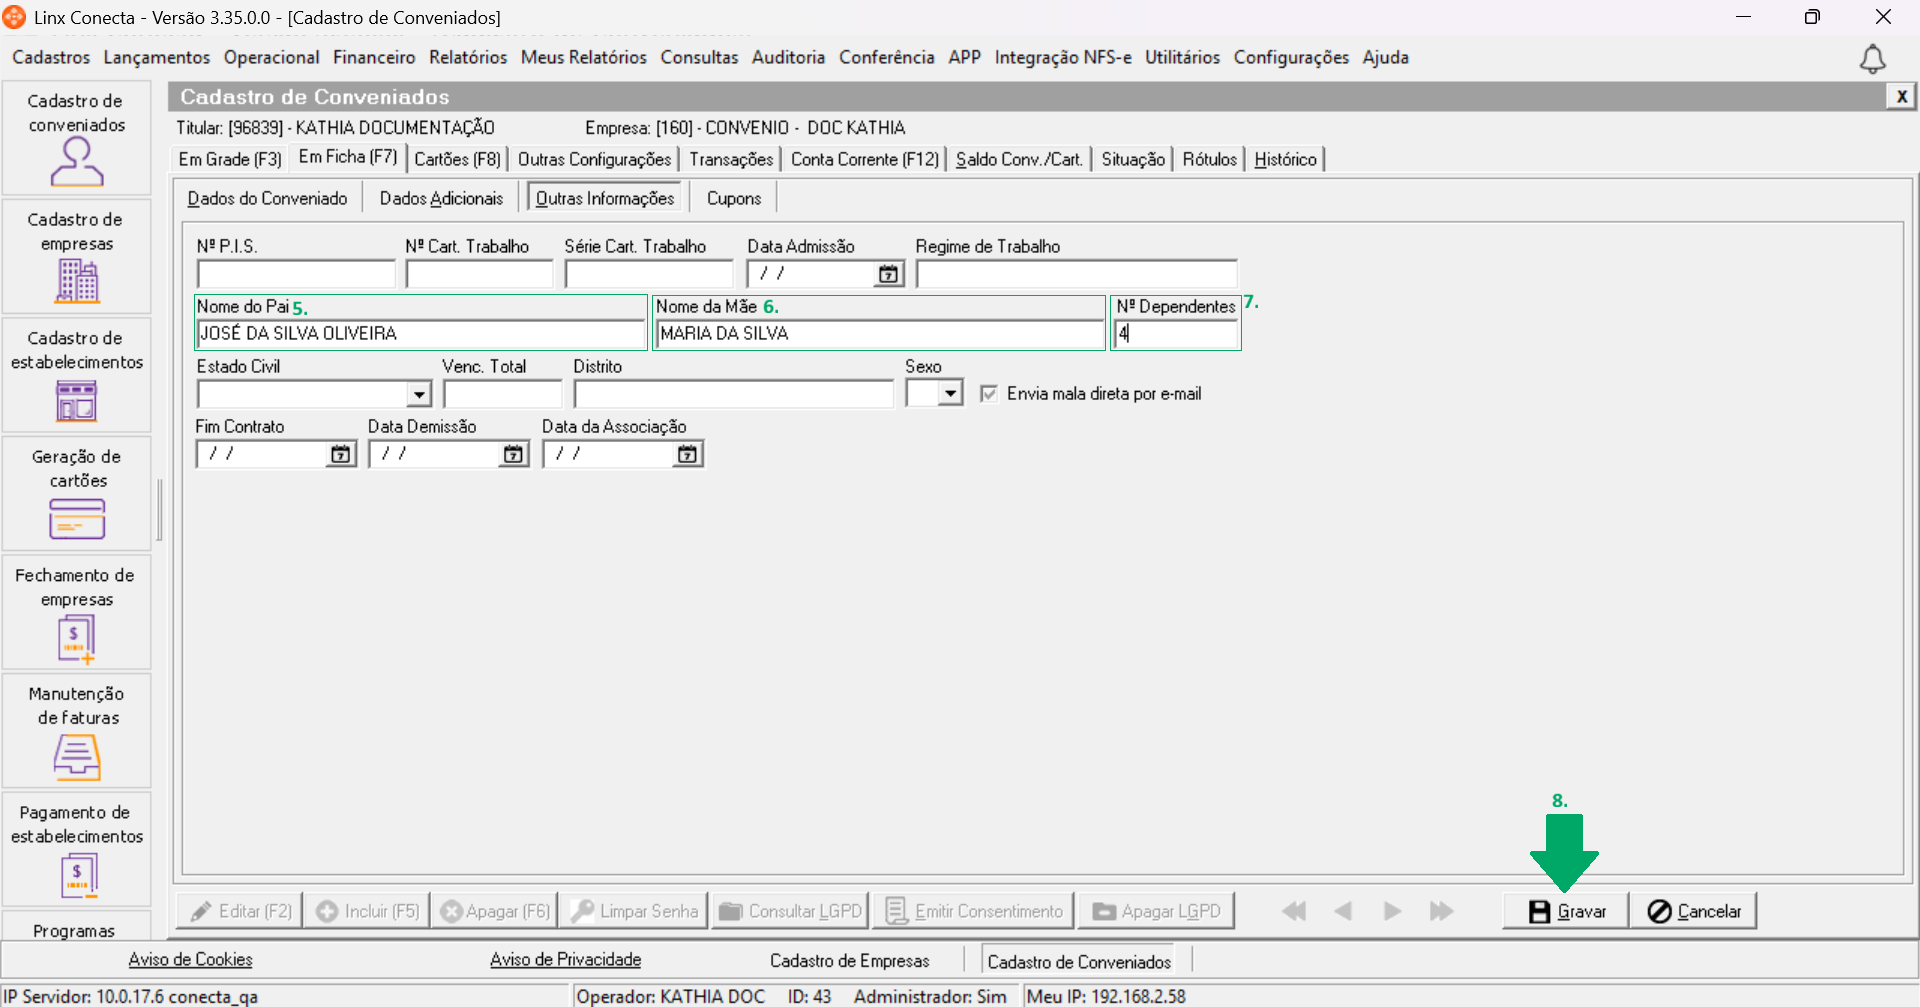Select the Dados do Conveniado sub-tab
The height and width of the screenshot is (1007, 1920).
click(267, 199)
